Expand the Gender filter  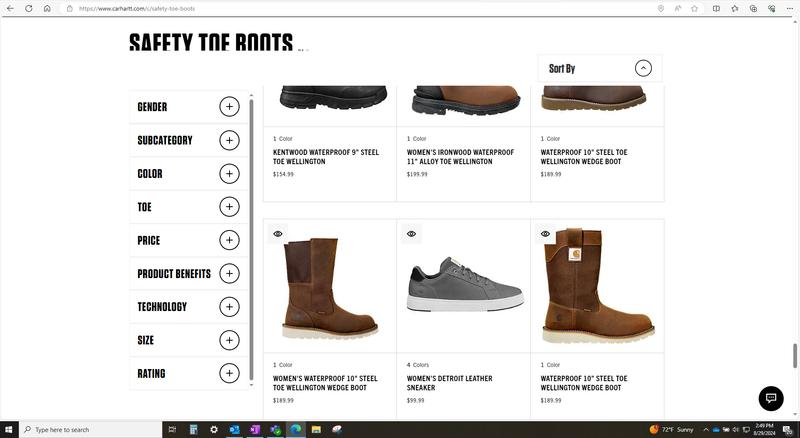click(229, 107)
